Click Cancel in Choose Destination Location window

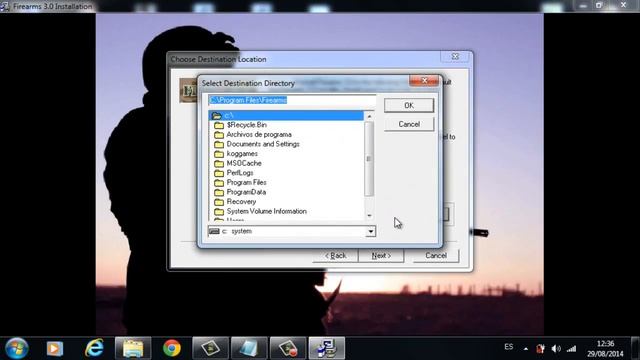click(x=436, y=256)
